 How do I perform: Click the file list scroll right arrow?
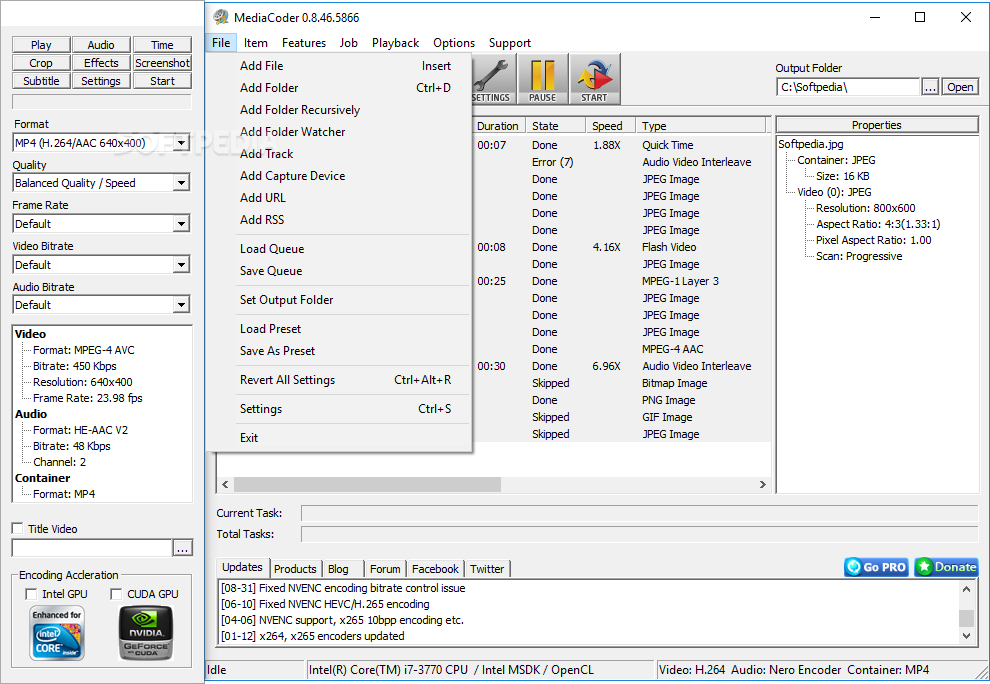pyautogui.click(x=763, y=484)
